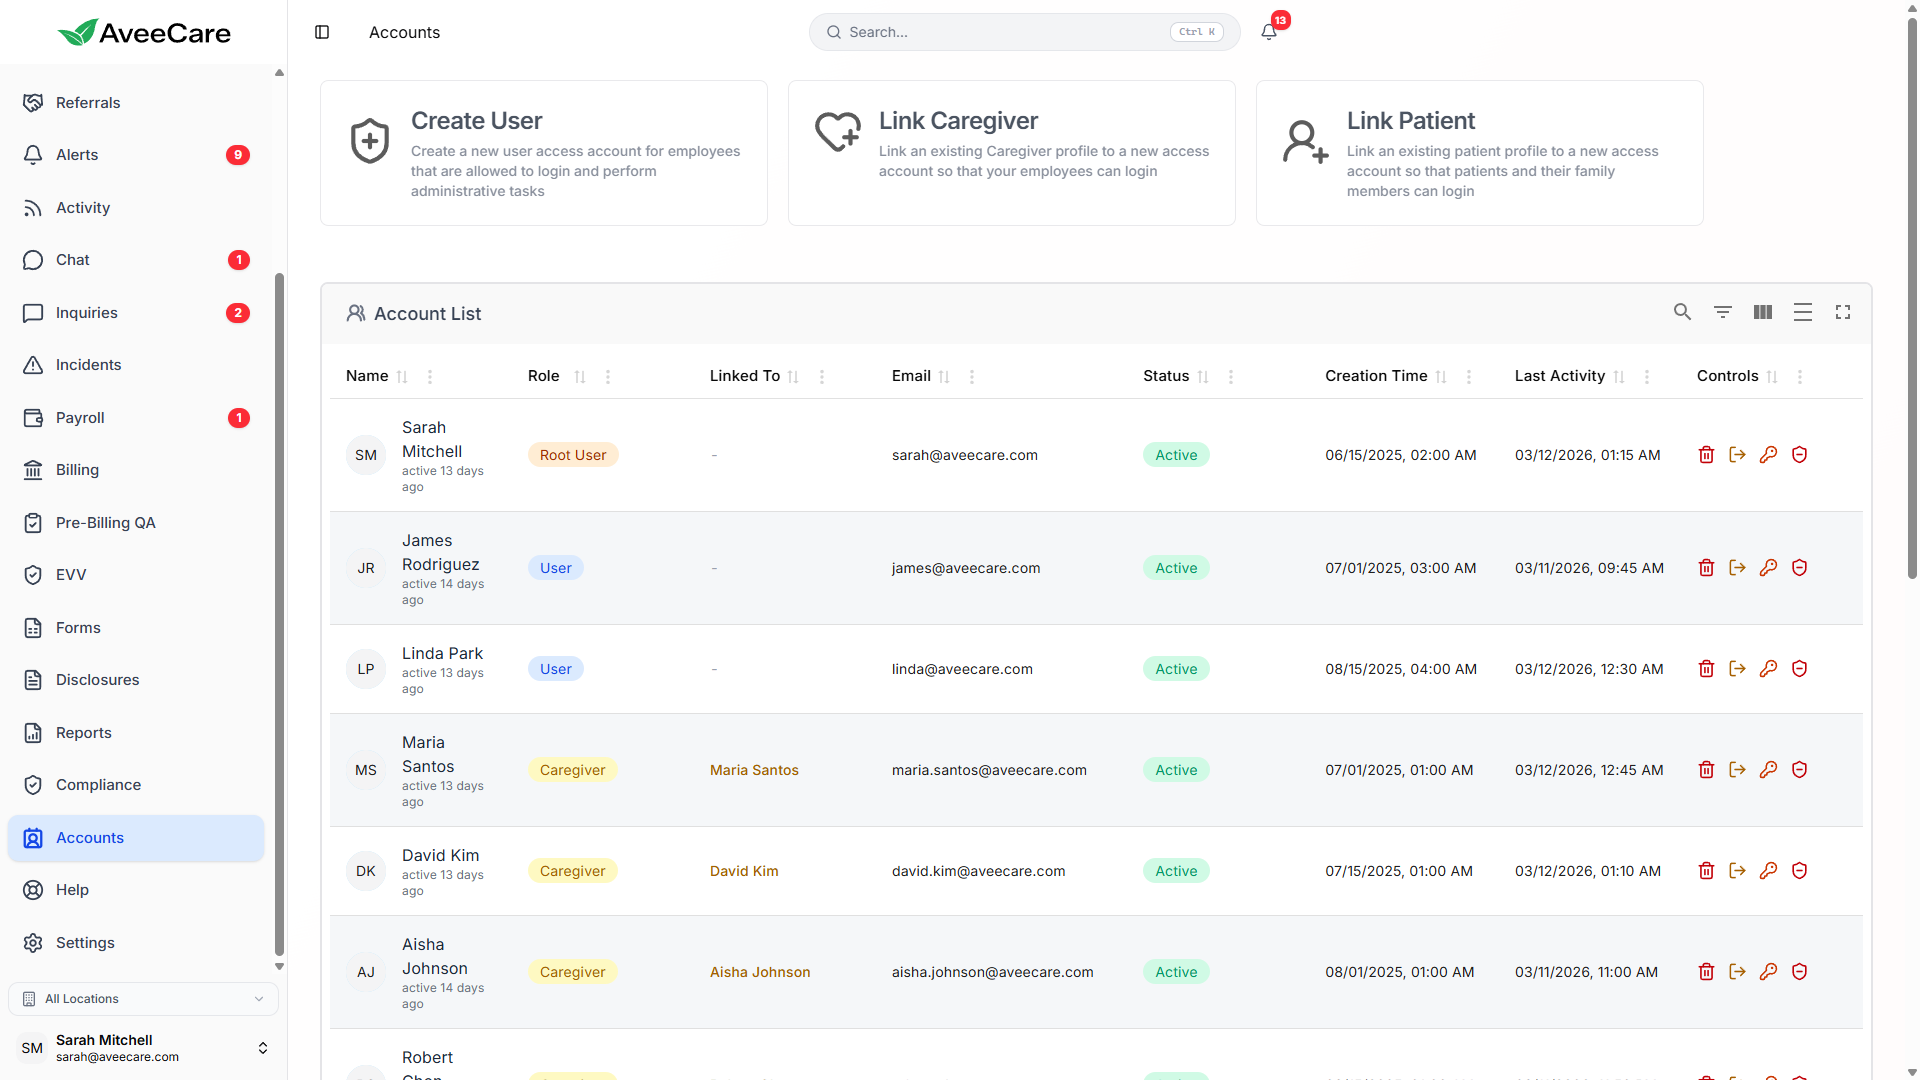Click the Create User card

tap(543, 153)
